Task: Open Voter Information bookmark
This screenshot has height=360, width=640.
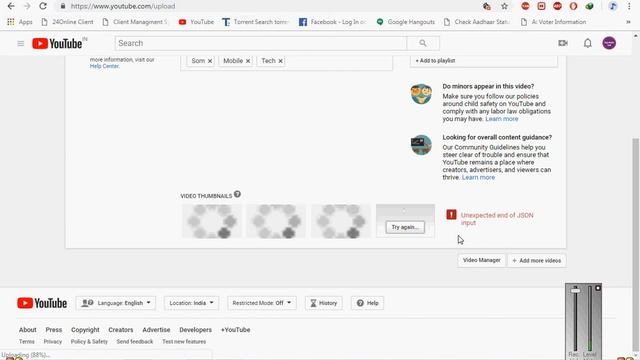Action: (553, 22)
